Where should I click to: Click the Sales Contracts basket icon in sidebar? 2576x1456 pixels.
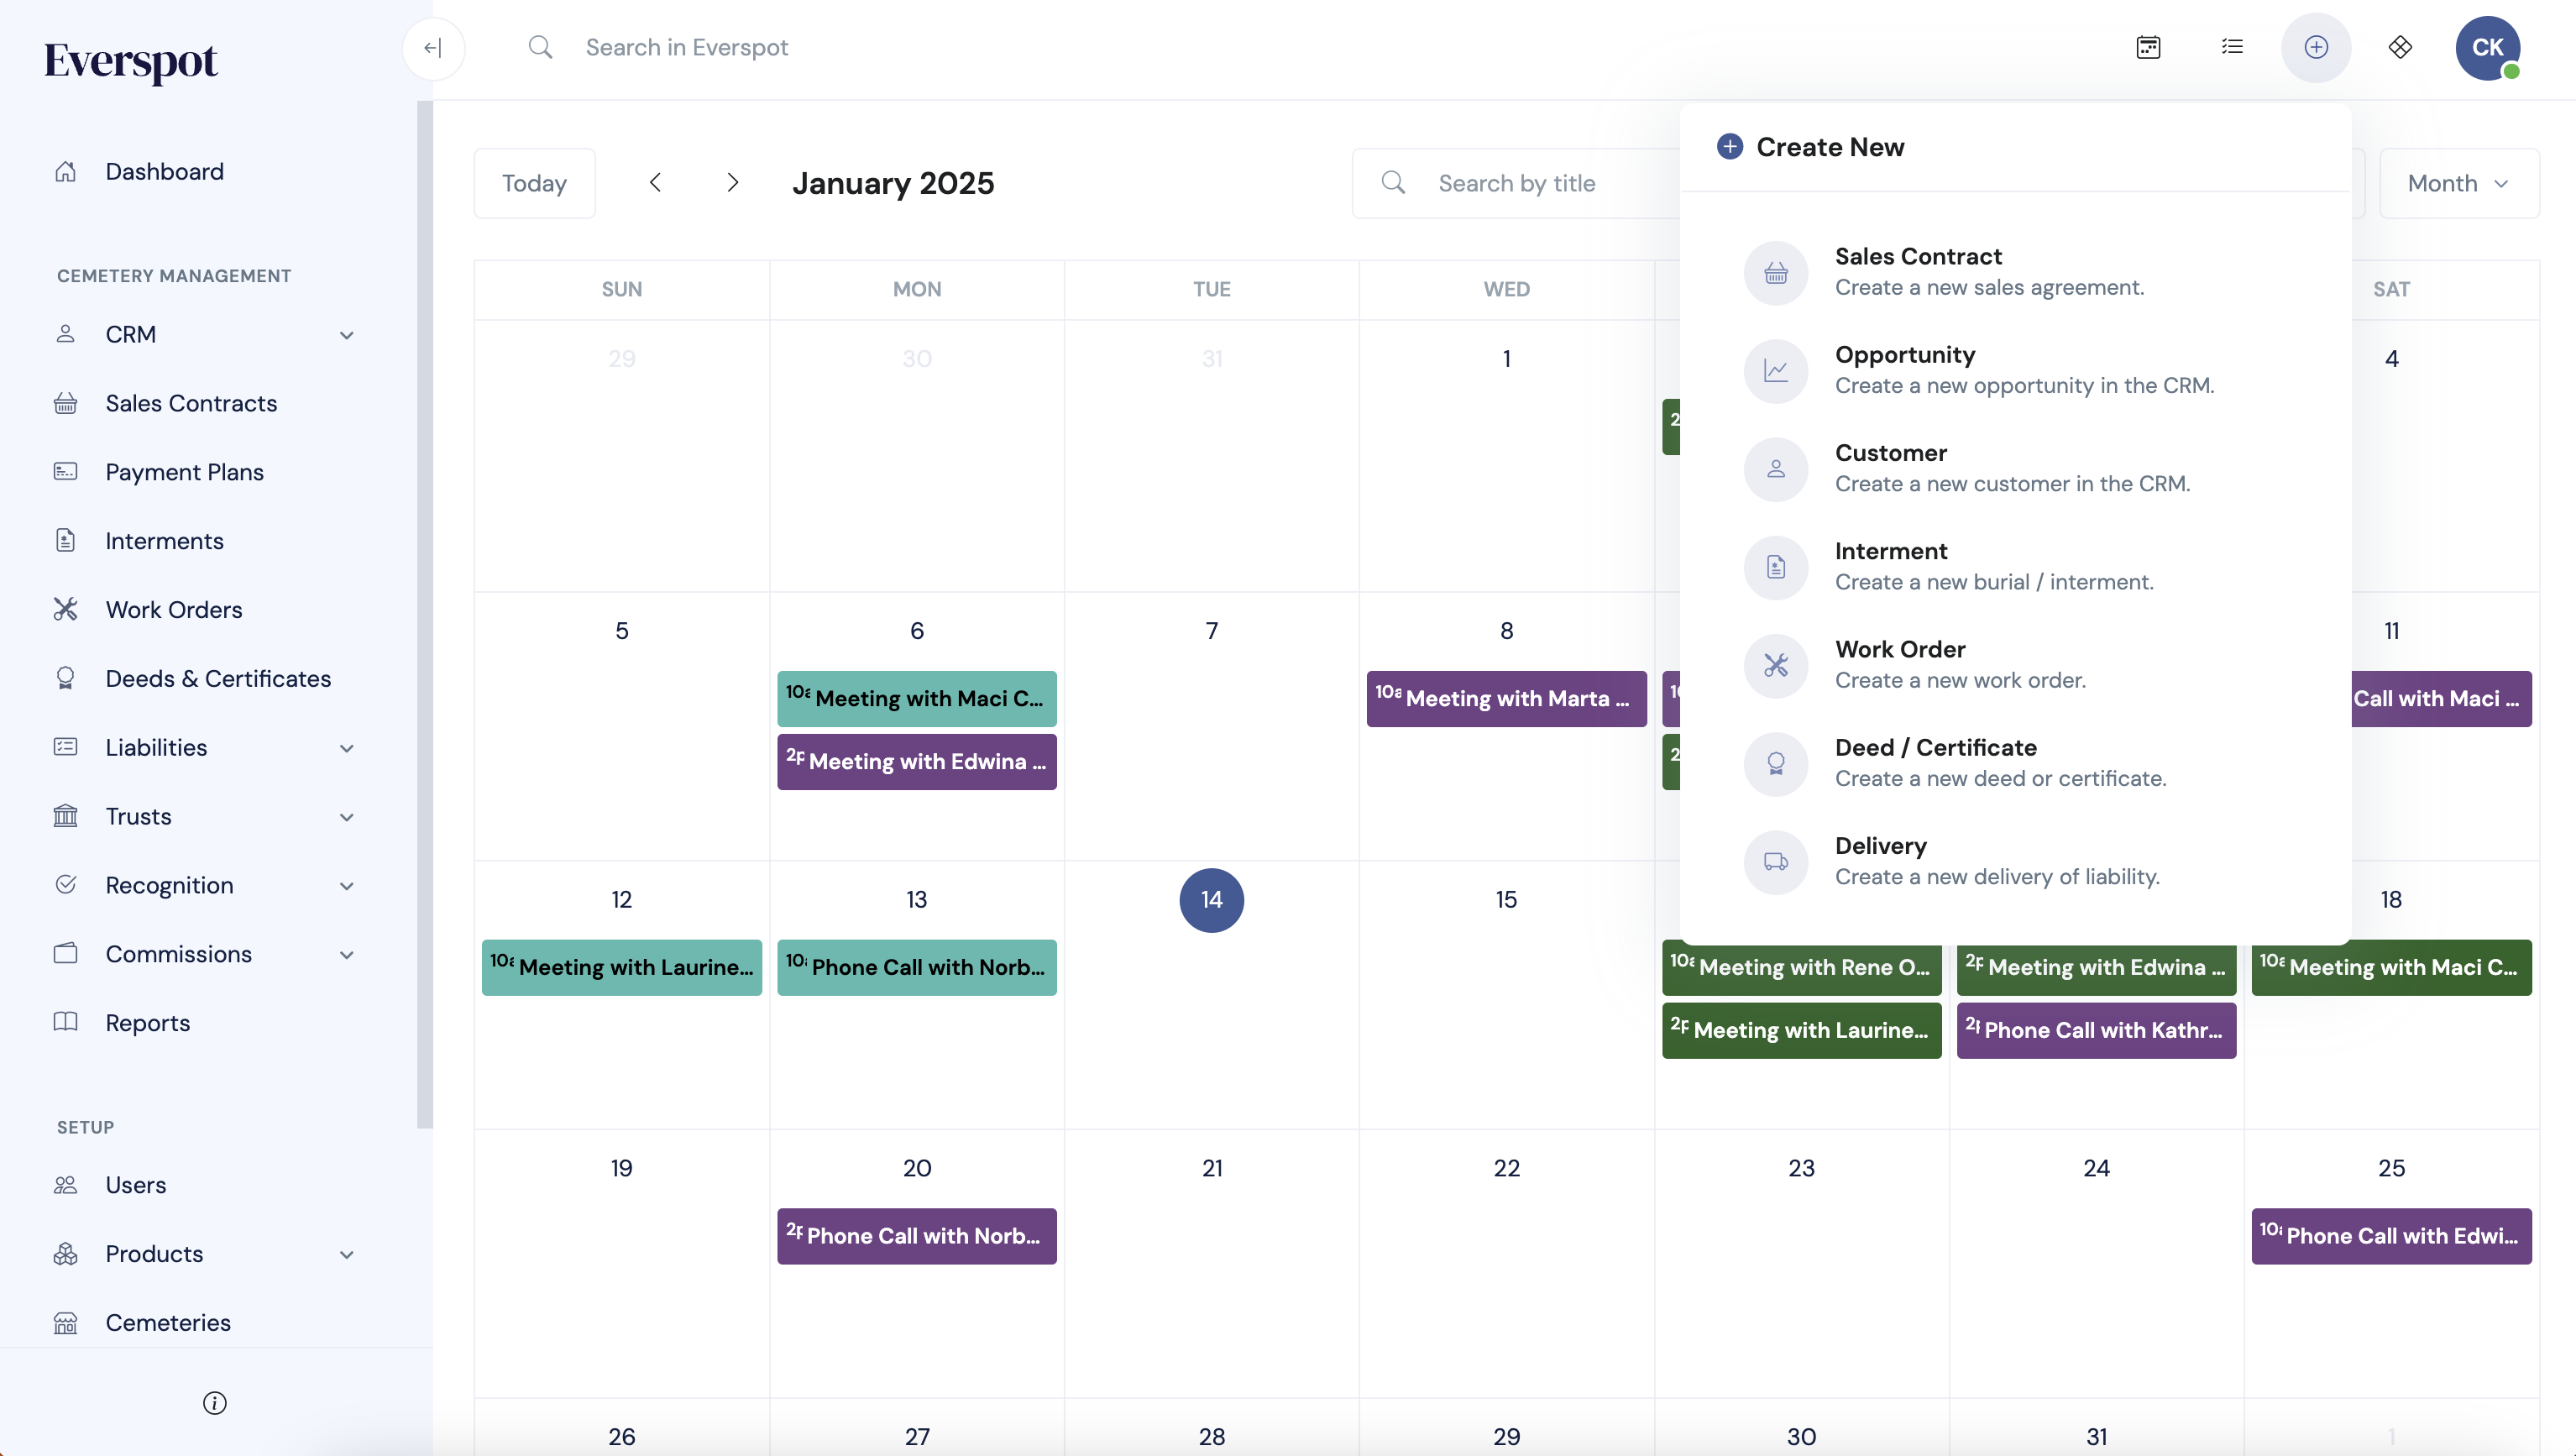[65, 403]
